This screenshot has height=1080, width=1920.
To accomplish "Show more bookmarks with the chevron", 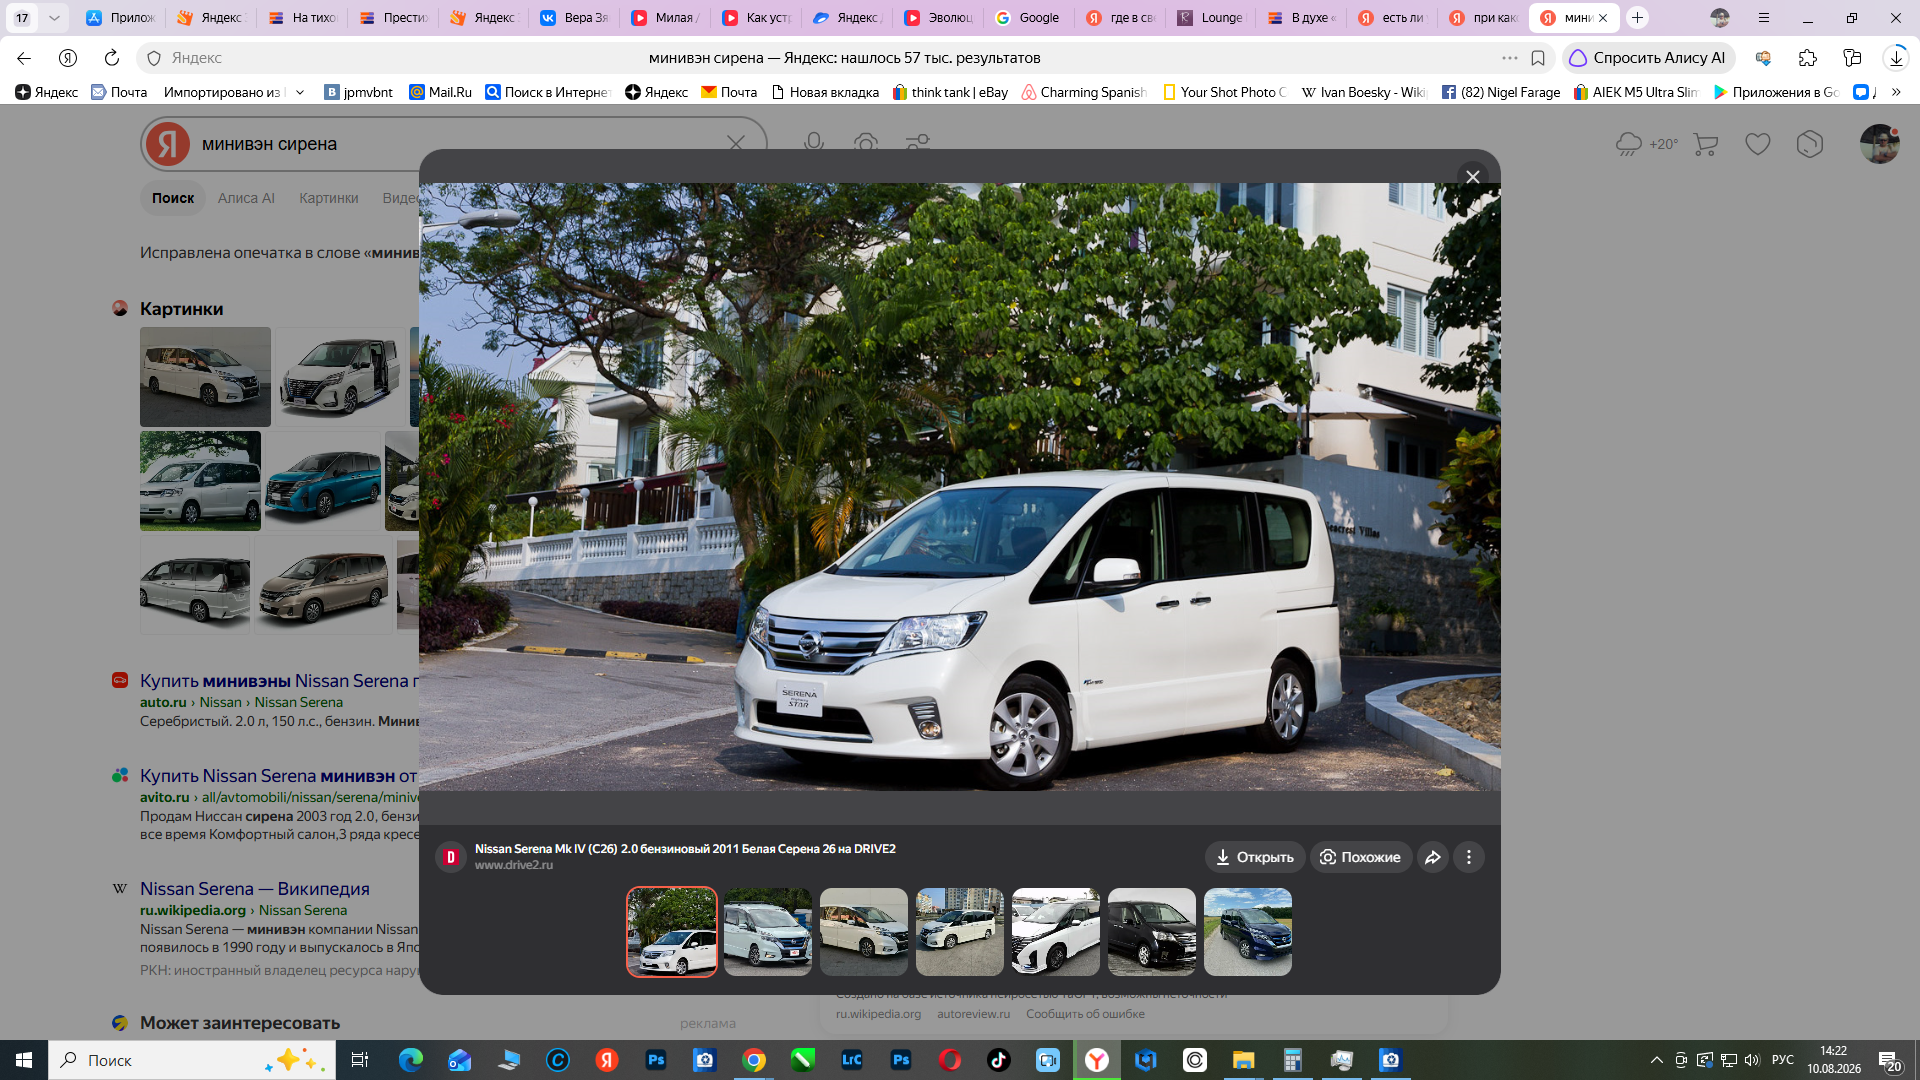I will [x=1896, y=92].
